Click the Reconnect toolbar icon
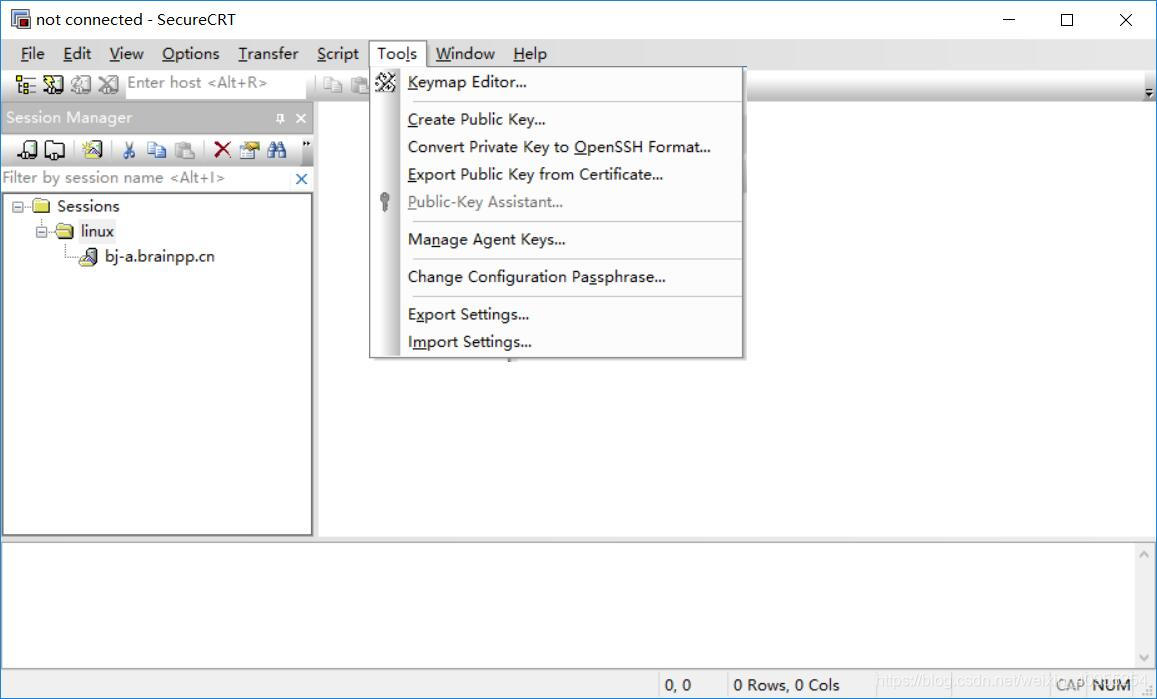 80,85
